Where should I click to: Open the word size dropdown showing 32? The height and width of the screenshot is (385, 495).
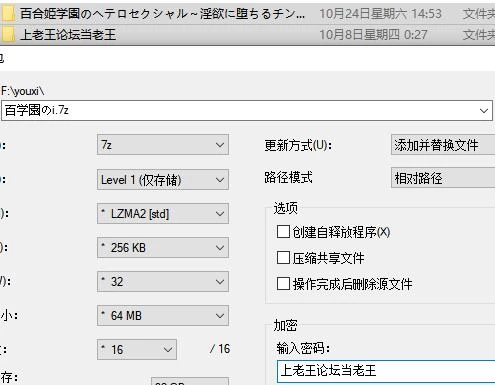[163, 282]
